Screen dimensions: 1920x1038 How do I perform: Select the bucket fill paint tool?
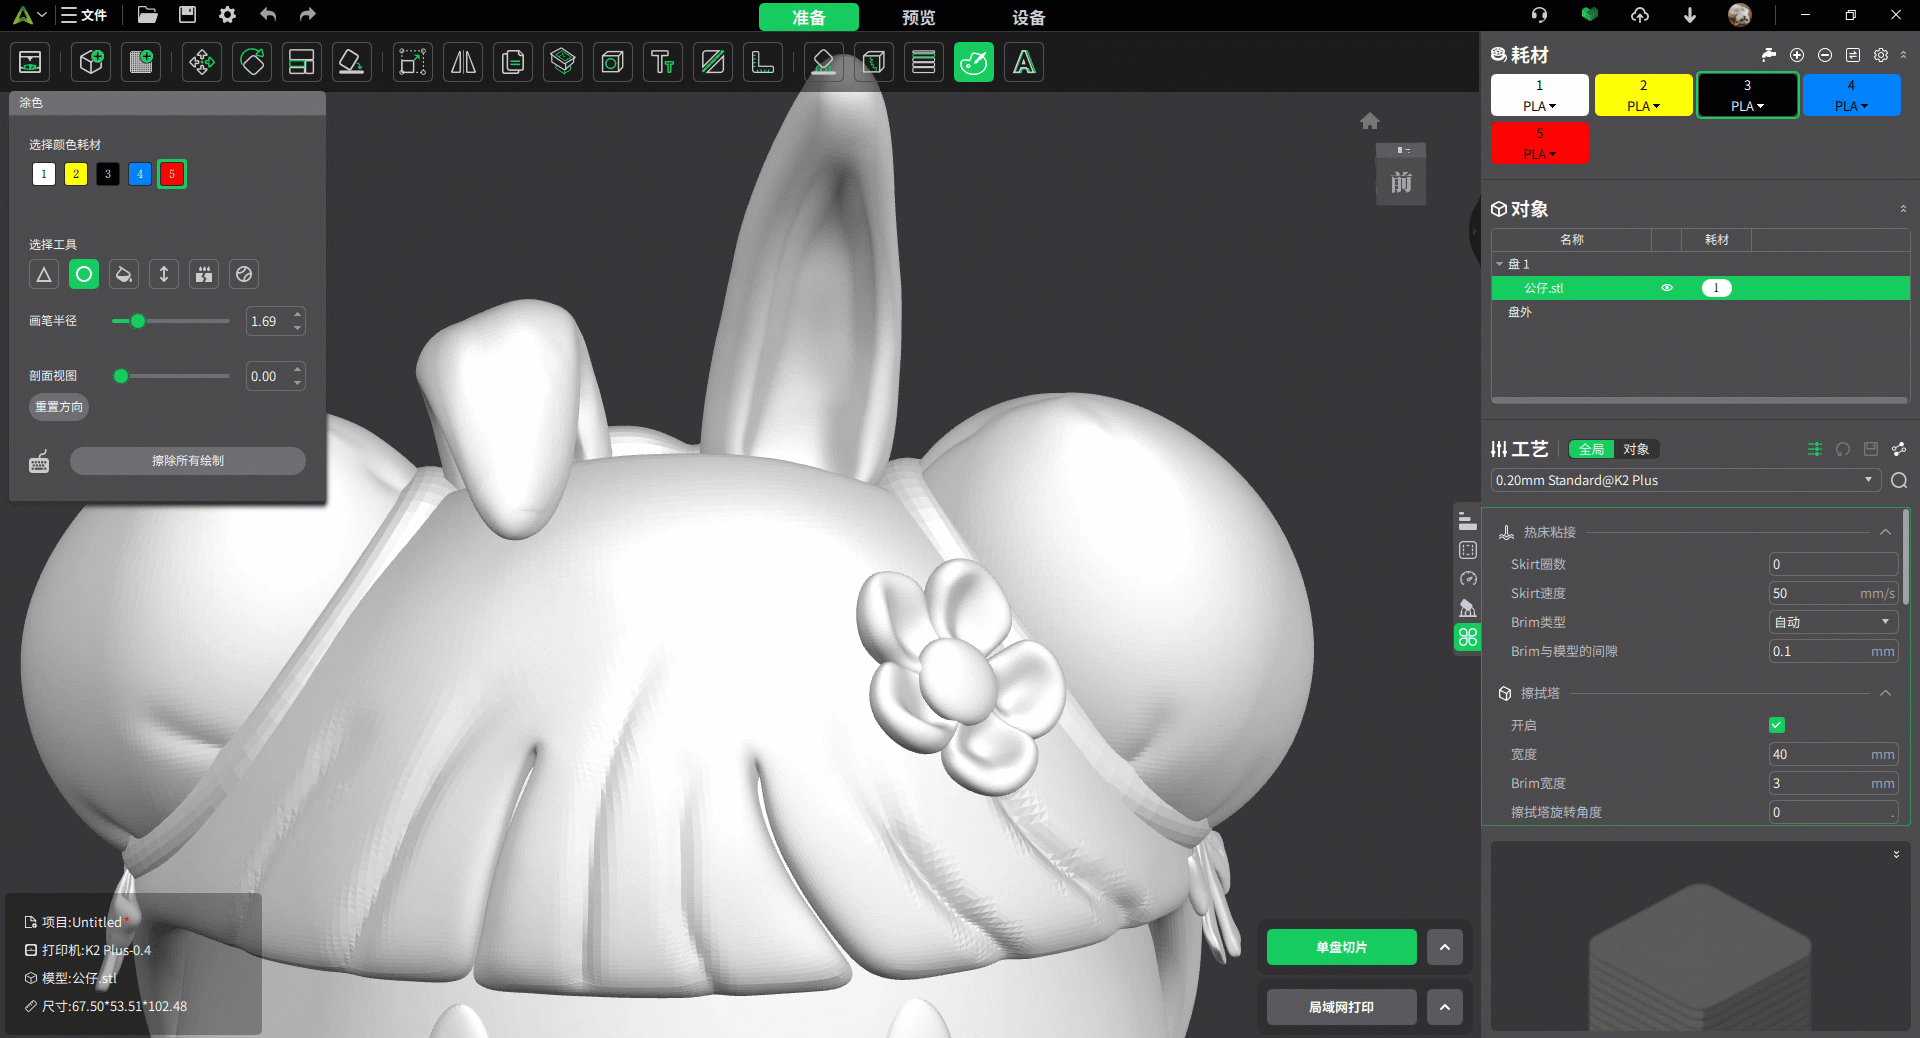pyautogui.click(x=124, y=274)
